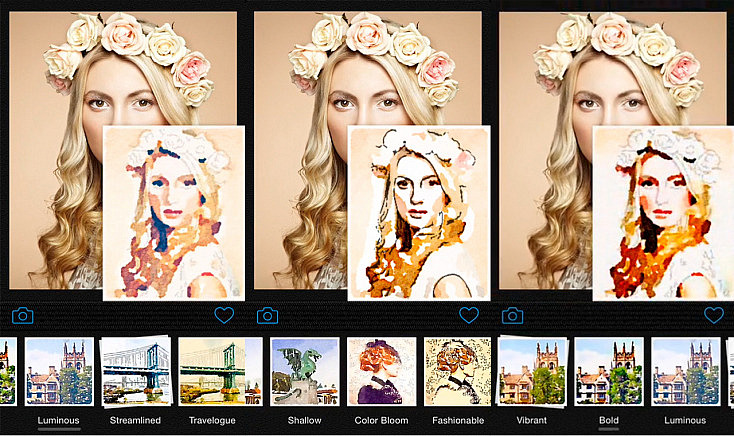This screenshot has height=436, width=734.
Task: Tap the heart icon above the Fashionable thumbnail
Action: coord(469,315)
